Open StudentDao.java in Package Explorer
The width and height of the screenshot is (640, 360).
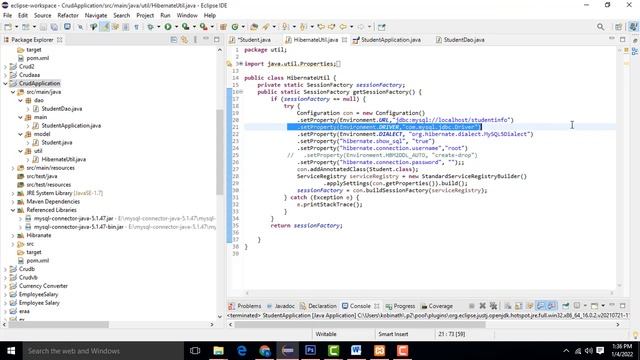click(62, 109)
